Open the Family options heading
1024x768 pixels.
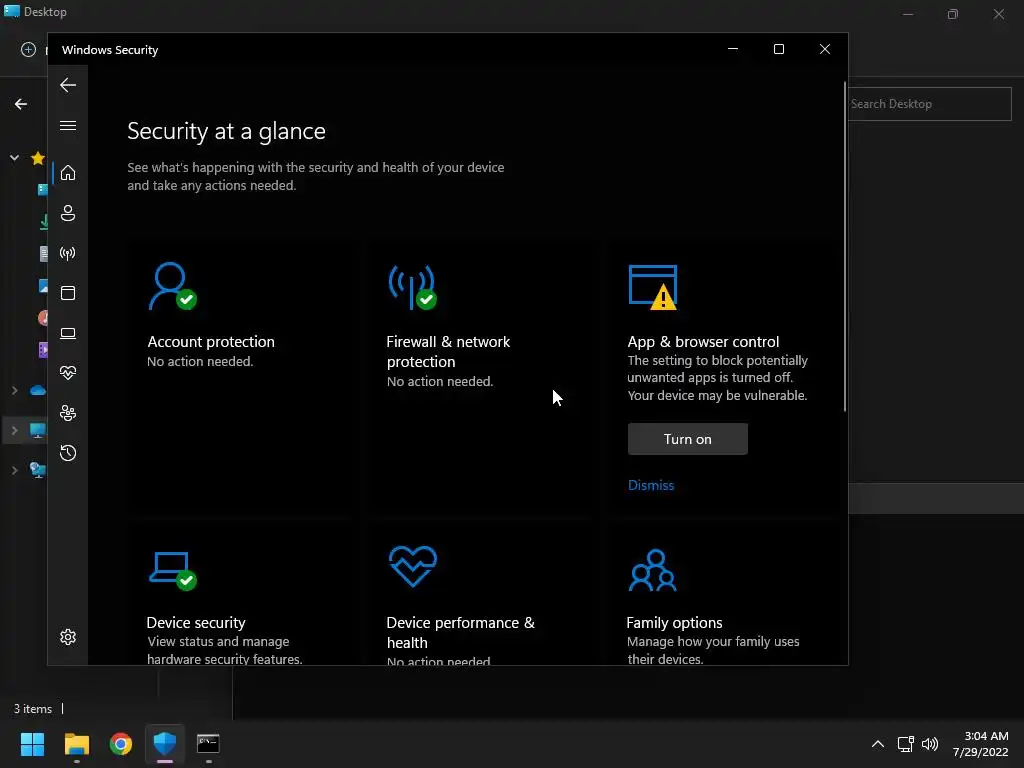pos(674,622)
